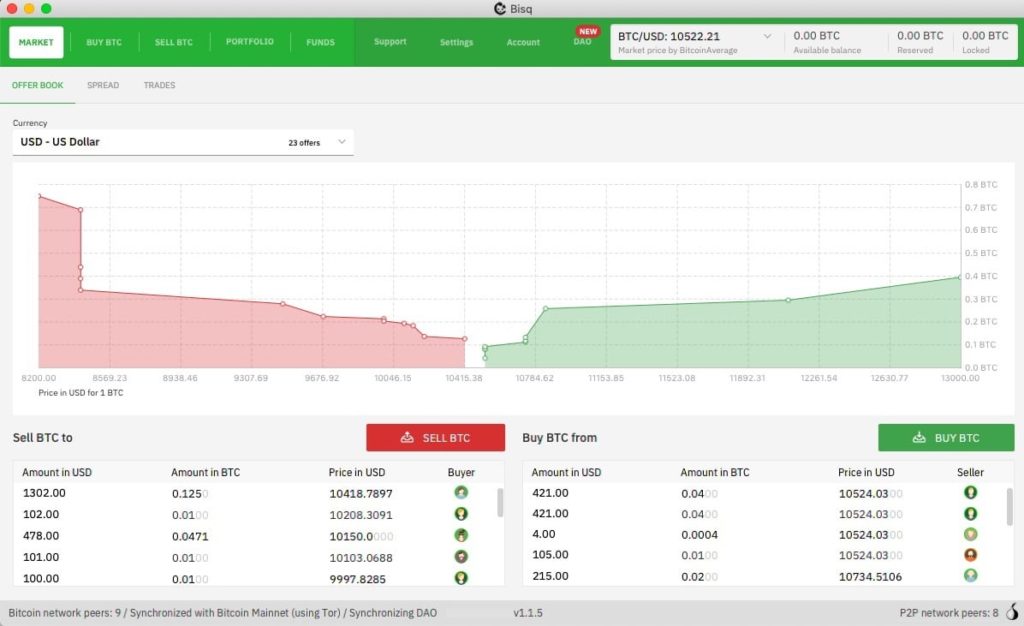This screenshot has width=1024, height=626.
Task: Open buyer avatar for 101.00 USD offer
Action: click(x=461, y=557)
